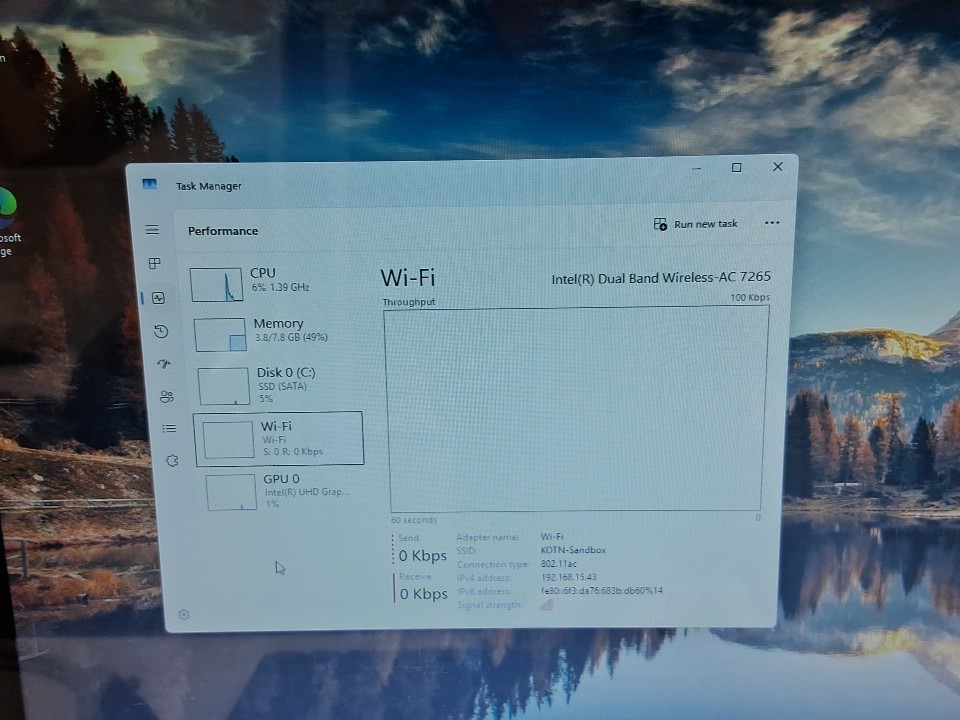Switch to the Users page icon

pyautogui.click(x=166, y=397)
